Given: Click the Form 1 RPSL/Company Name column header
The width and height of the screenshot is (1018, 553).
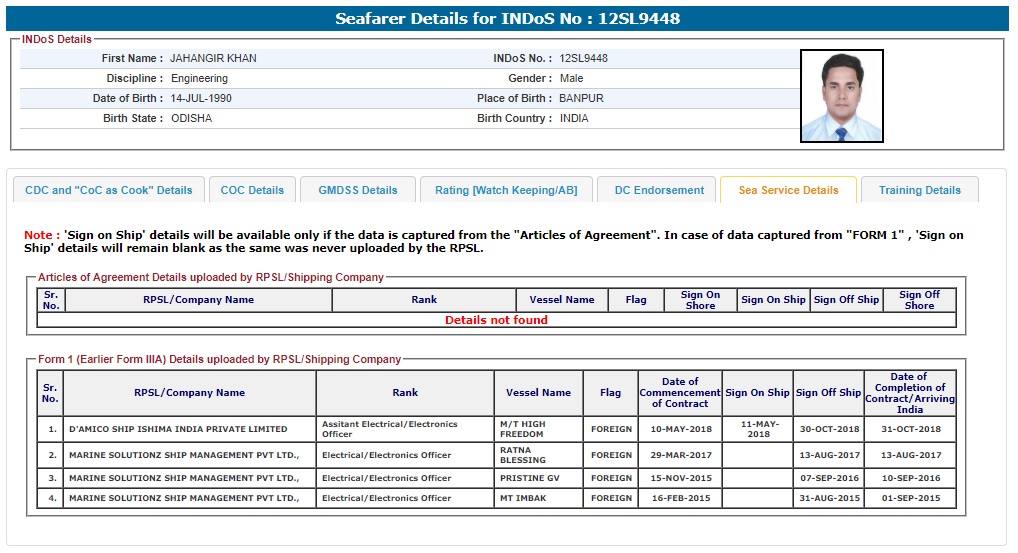Looking at the screenshot, I should coord(189,393).
